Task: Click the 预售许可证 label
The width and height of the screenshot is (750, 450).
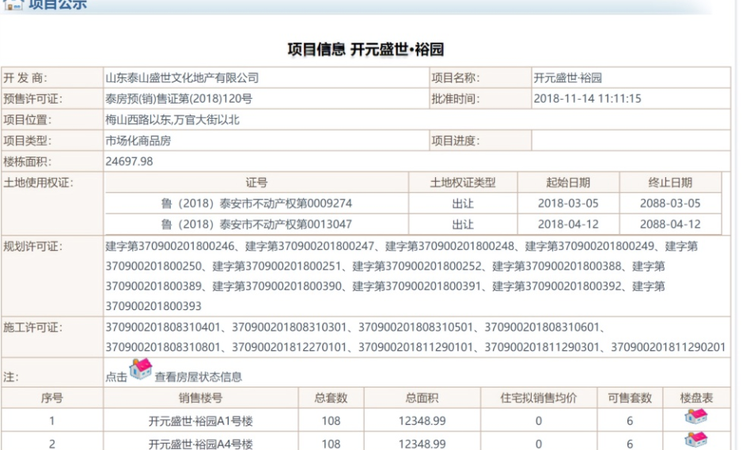Action: click(x=33, y=99)
